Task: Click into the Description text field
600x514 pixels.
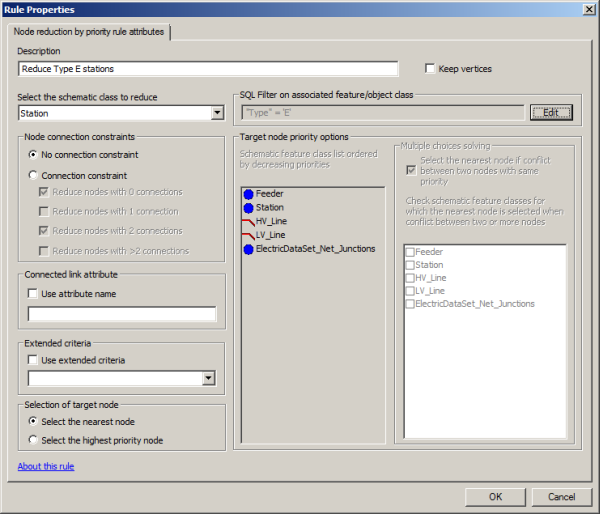Action: [x=208, y=69]
